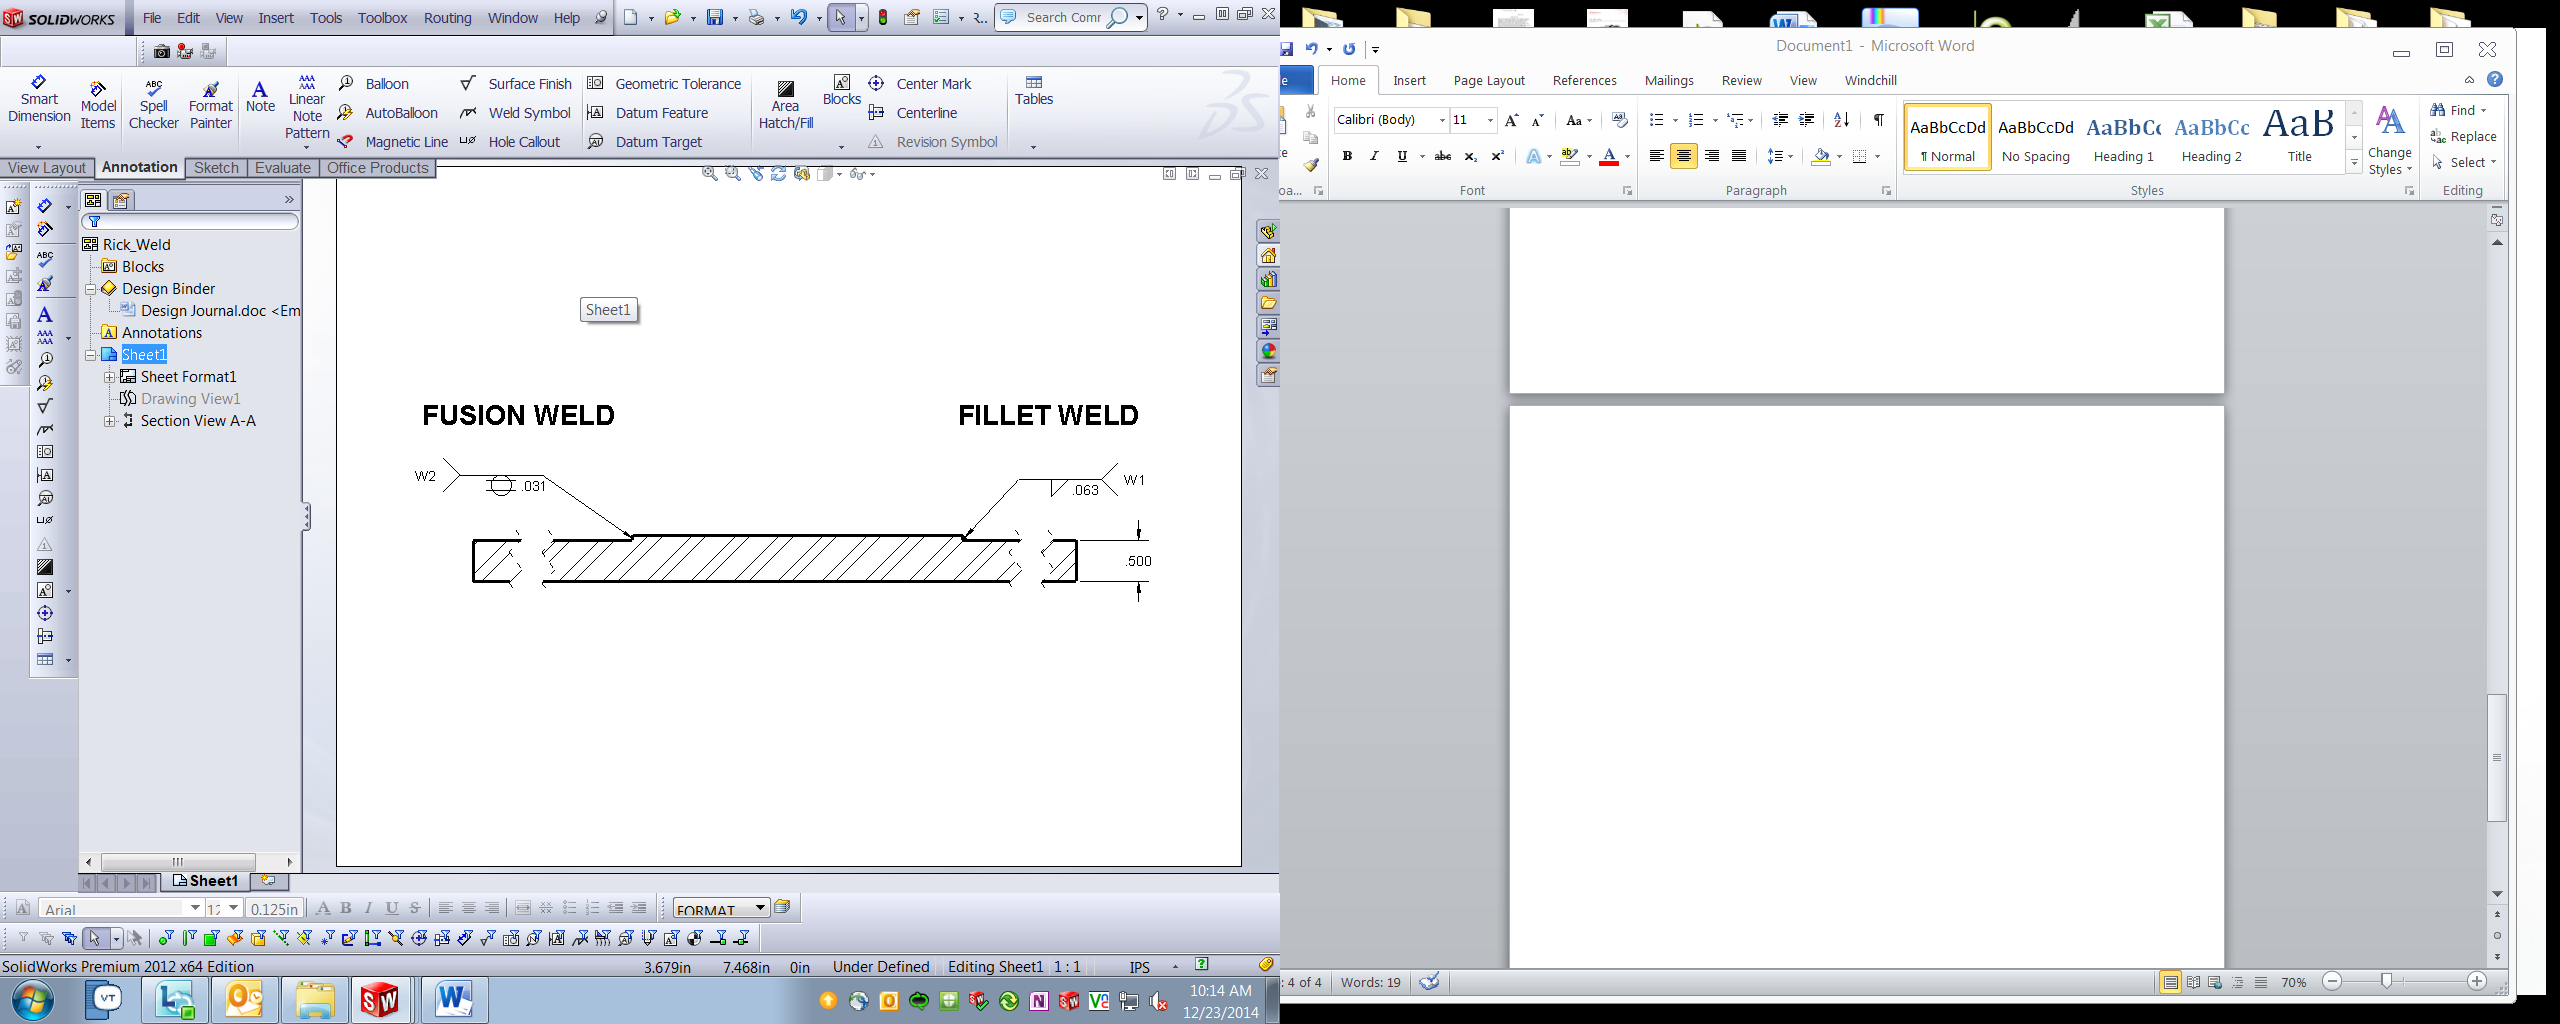Click Search Commands field in SolidWorks
Viewport: 2560px width, 1024px height.
(x=1063, y=18)
